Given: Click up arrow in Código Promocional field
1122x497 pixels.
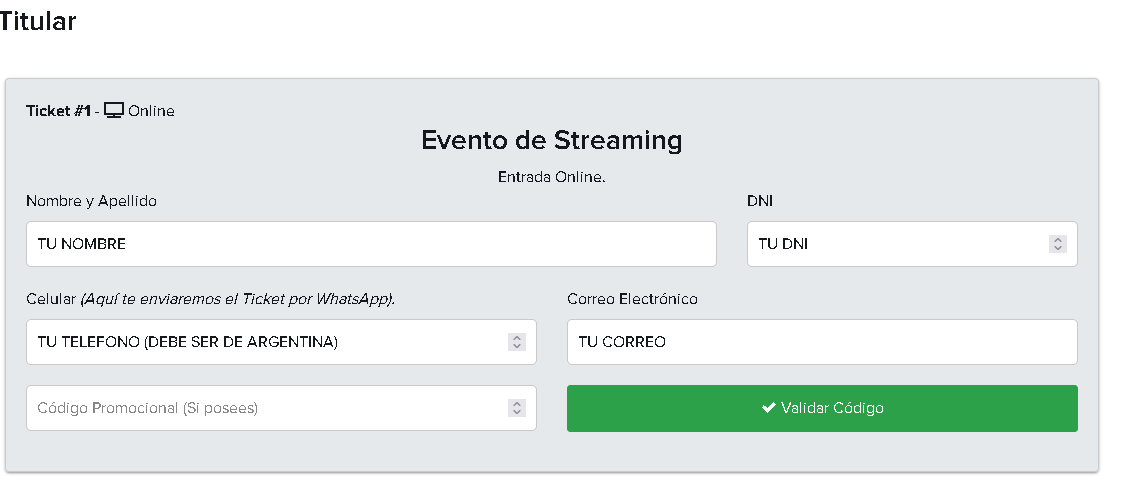Looking at the screenshot, I should [x=517, y=403].
